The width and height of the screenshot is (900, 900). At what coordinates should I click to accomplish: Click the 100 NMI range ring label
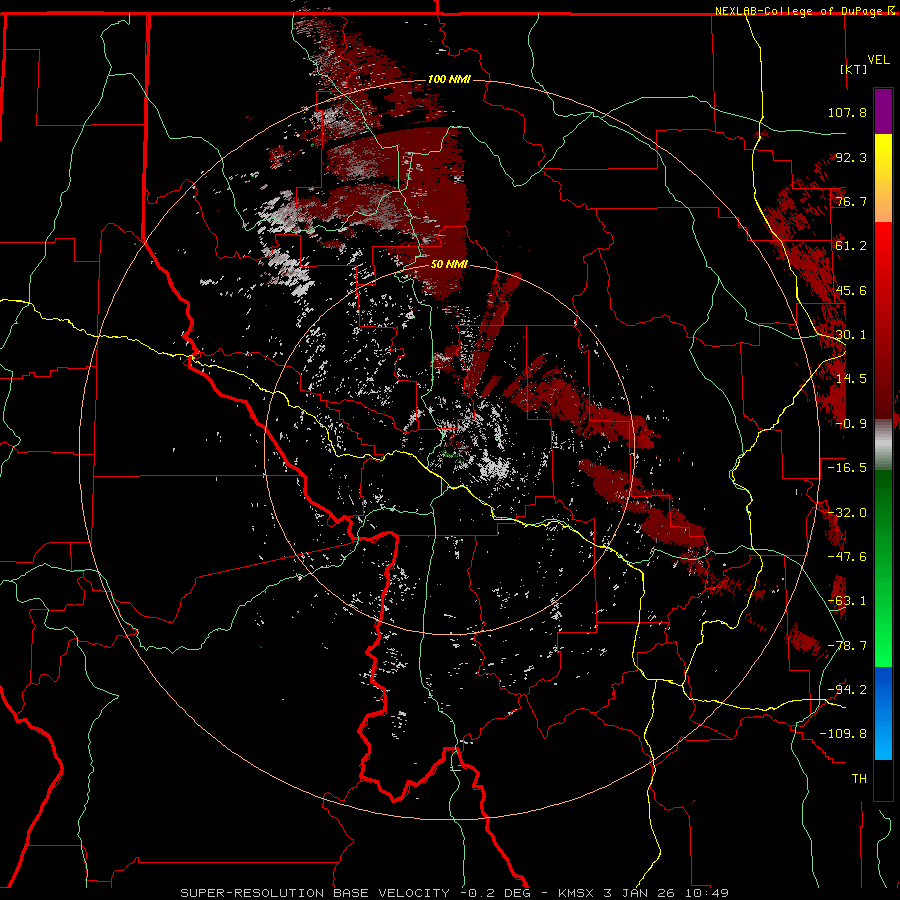[x=449, y=79]
